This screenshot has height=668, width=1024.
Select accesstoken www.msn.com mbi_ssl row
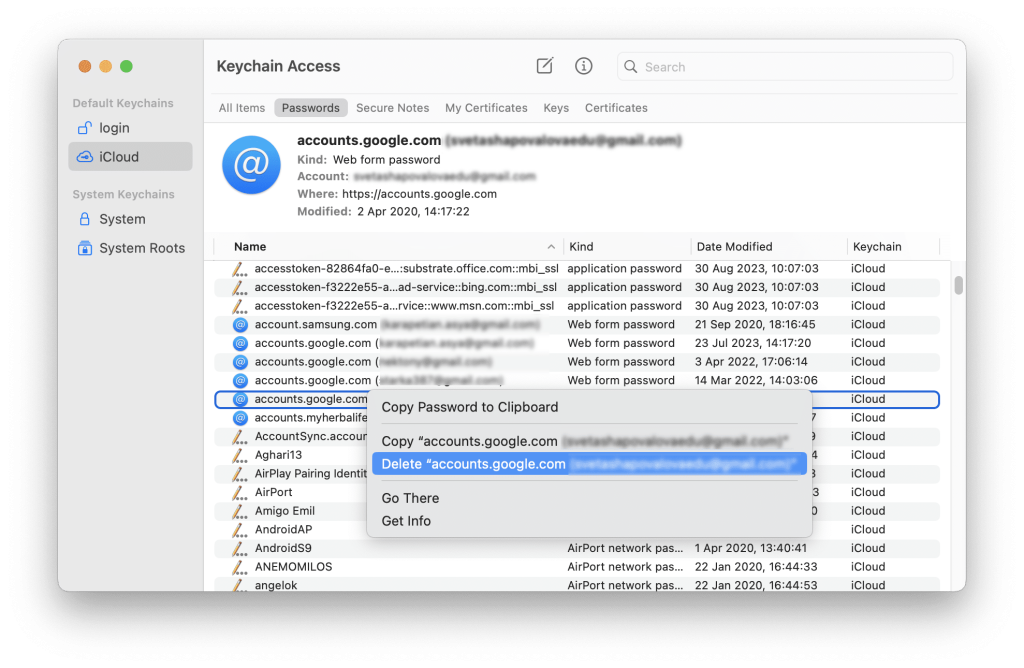[577, 306]
